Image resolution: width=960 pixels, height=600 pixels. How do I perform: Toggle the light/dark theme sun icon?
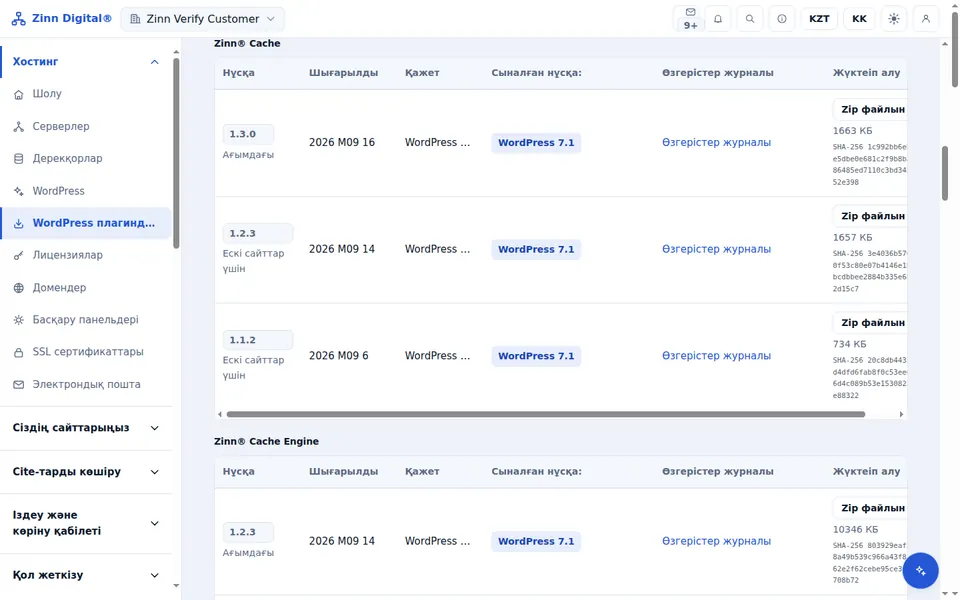pos(894,19)
